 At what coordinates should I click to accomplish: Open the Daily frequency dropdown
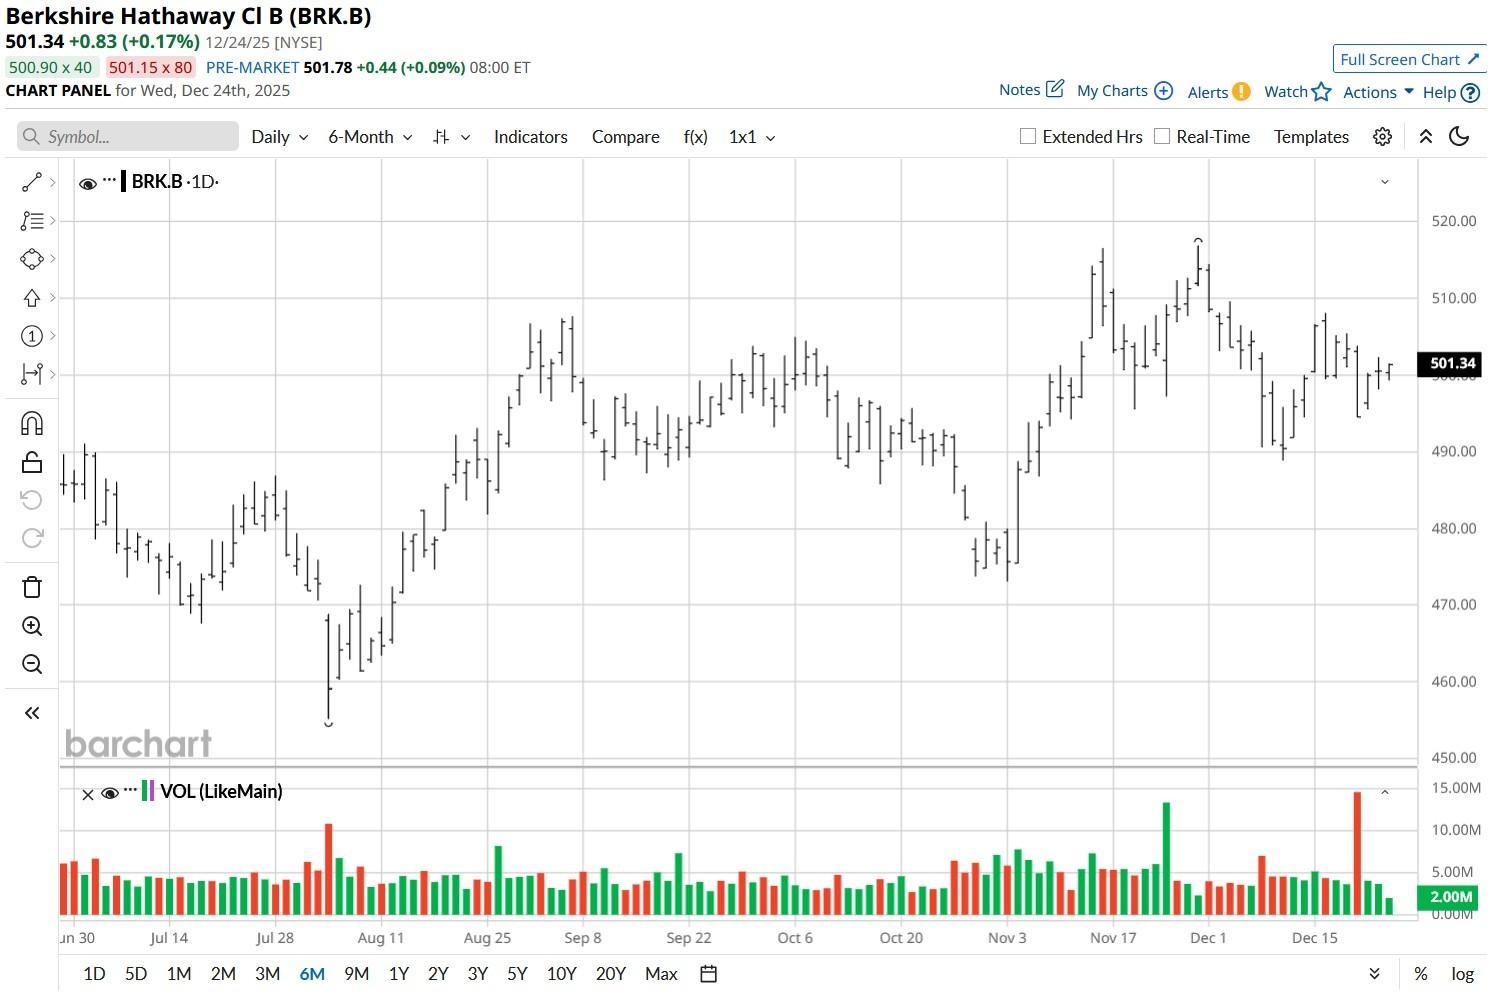(280, 137)
